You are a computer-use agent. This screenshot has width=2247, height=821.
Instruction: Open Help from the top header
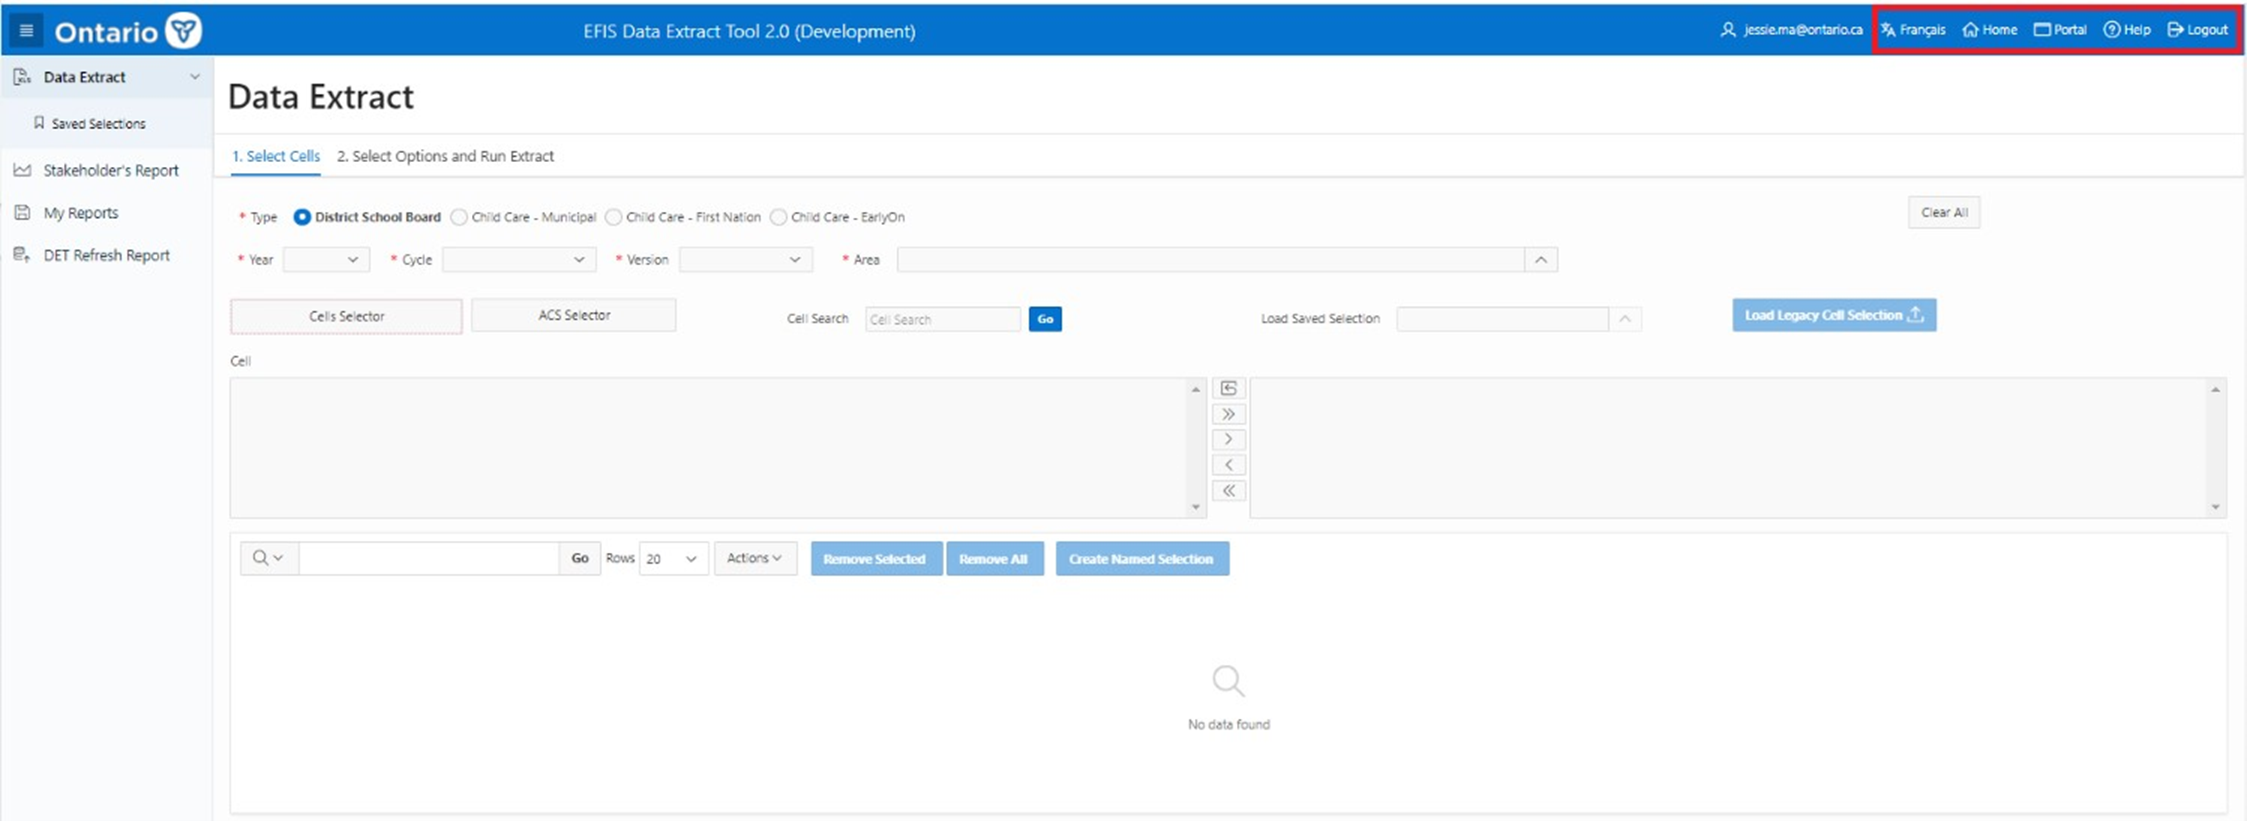coord(2126,30)
